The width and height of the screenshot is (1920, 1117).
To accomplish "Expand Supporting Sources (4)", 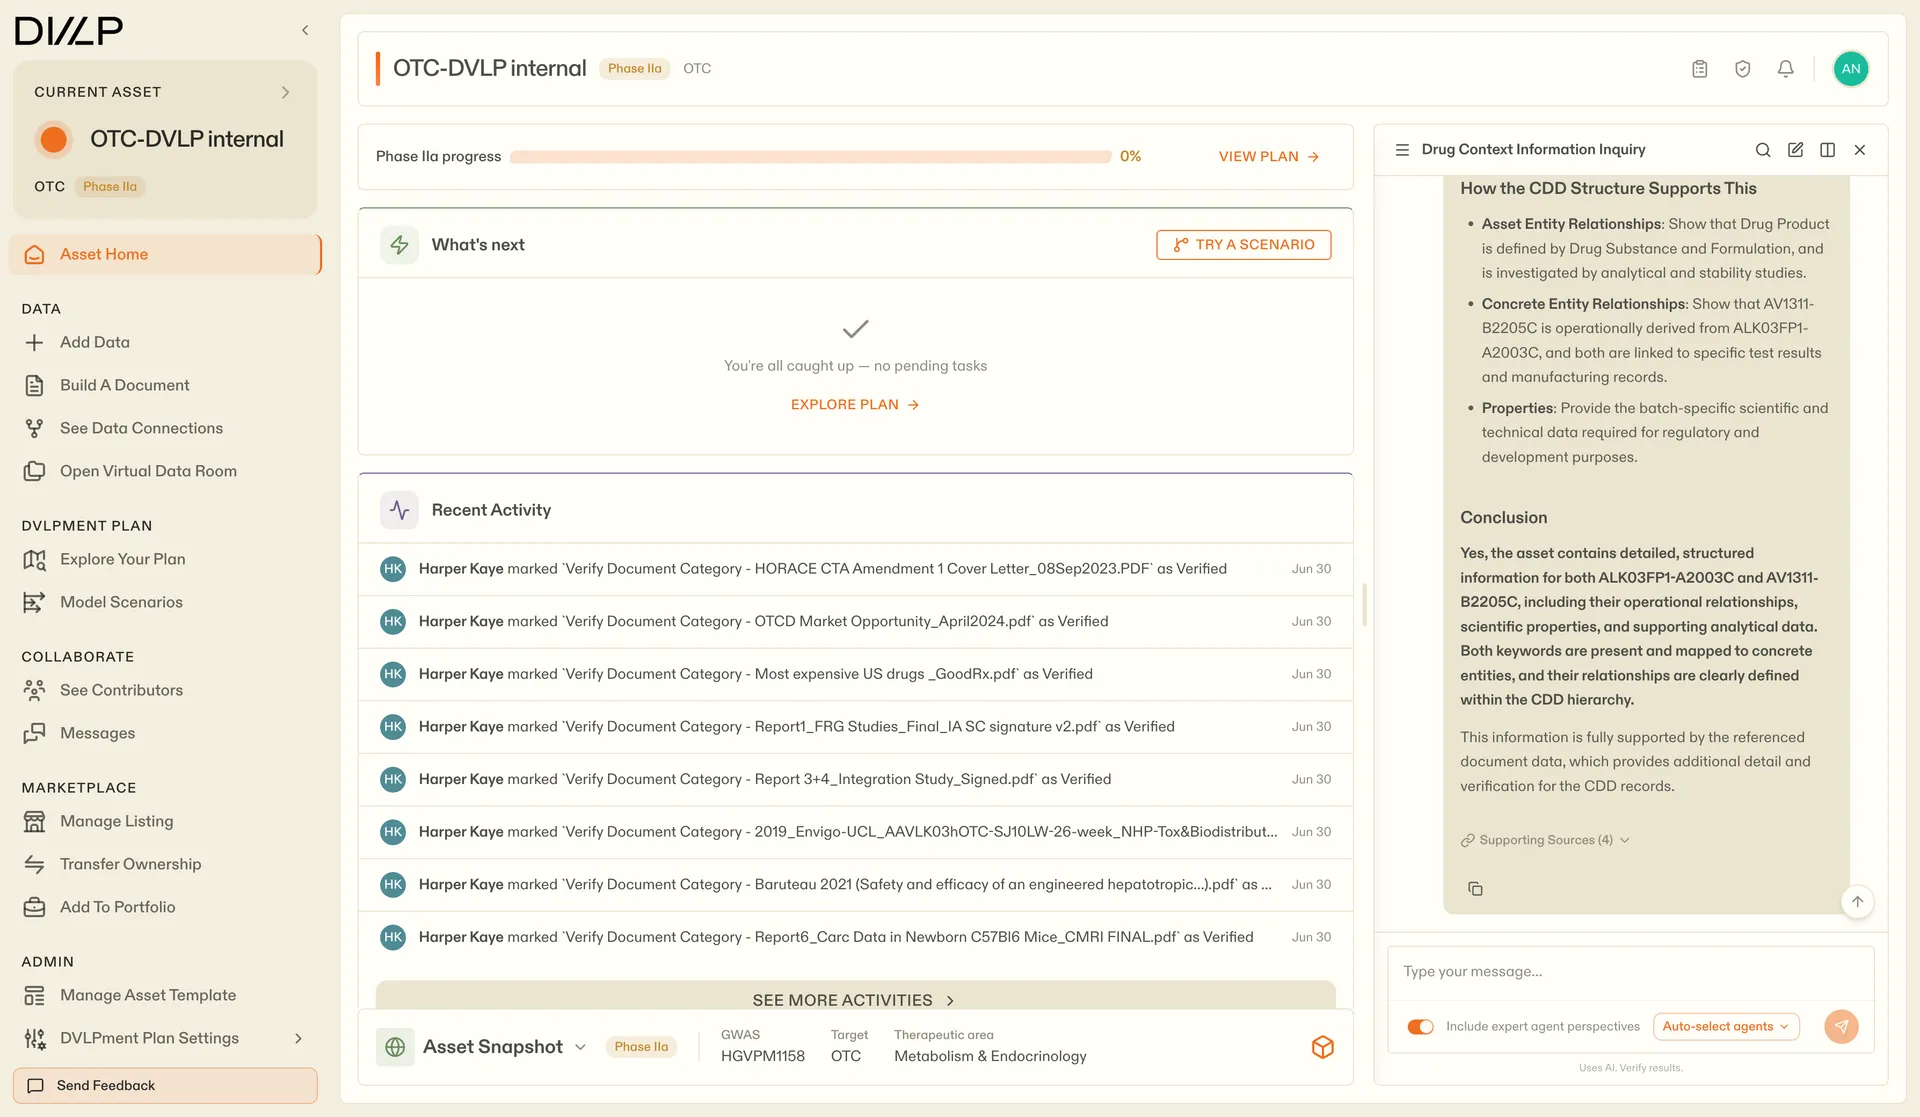I will click(1545, 840).
